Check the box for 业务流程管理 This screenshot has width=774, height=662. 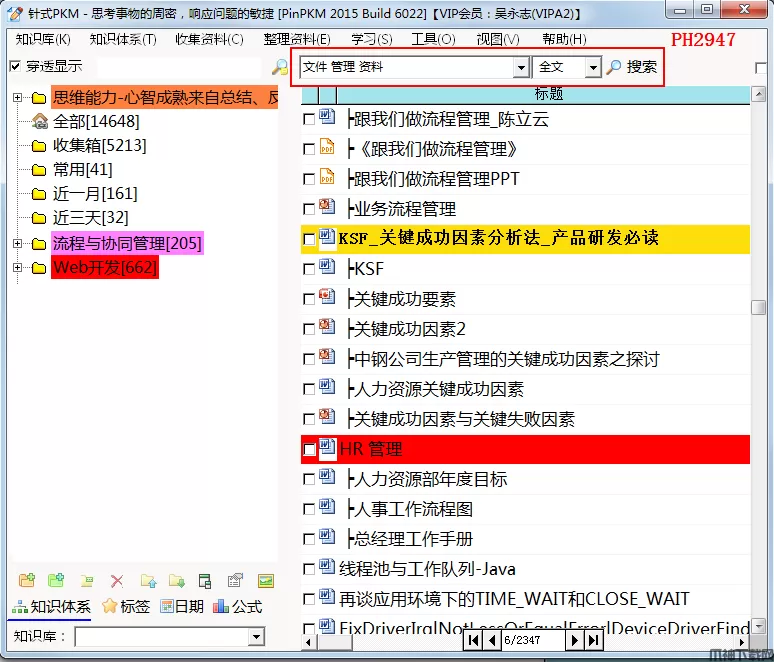[x=309, y=209]
